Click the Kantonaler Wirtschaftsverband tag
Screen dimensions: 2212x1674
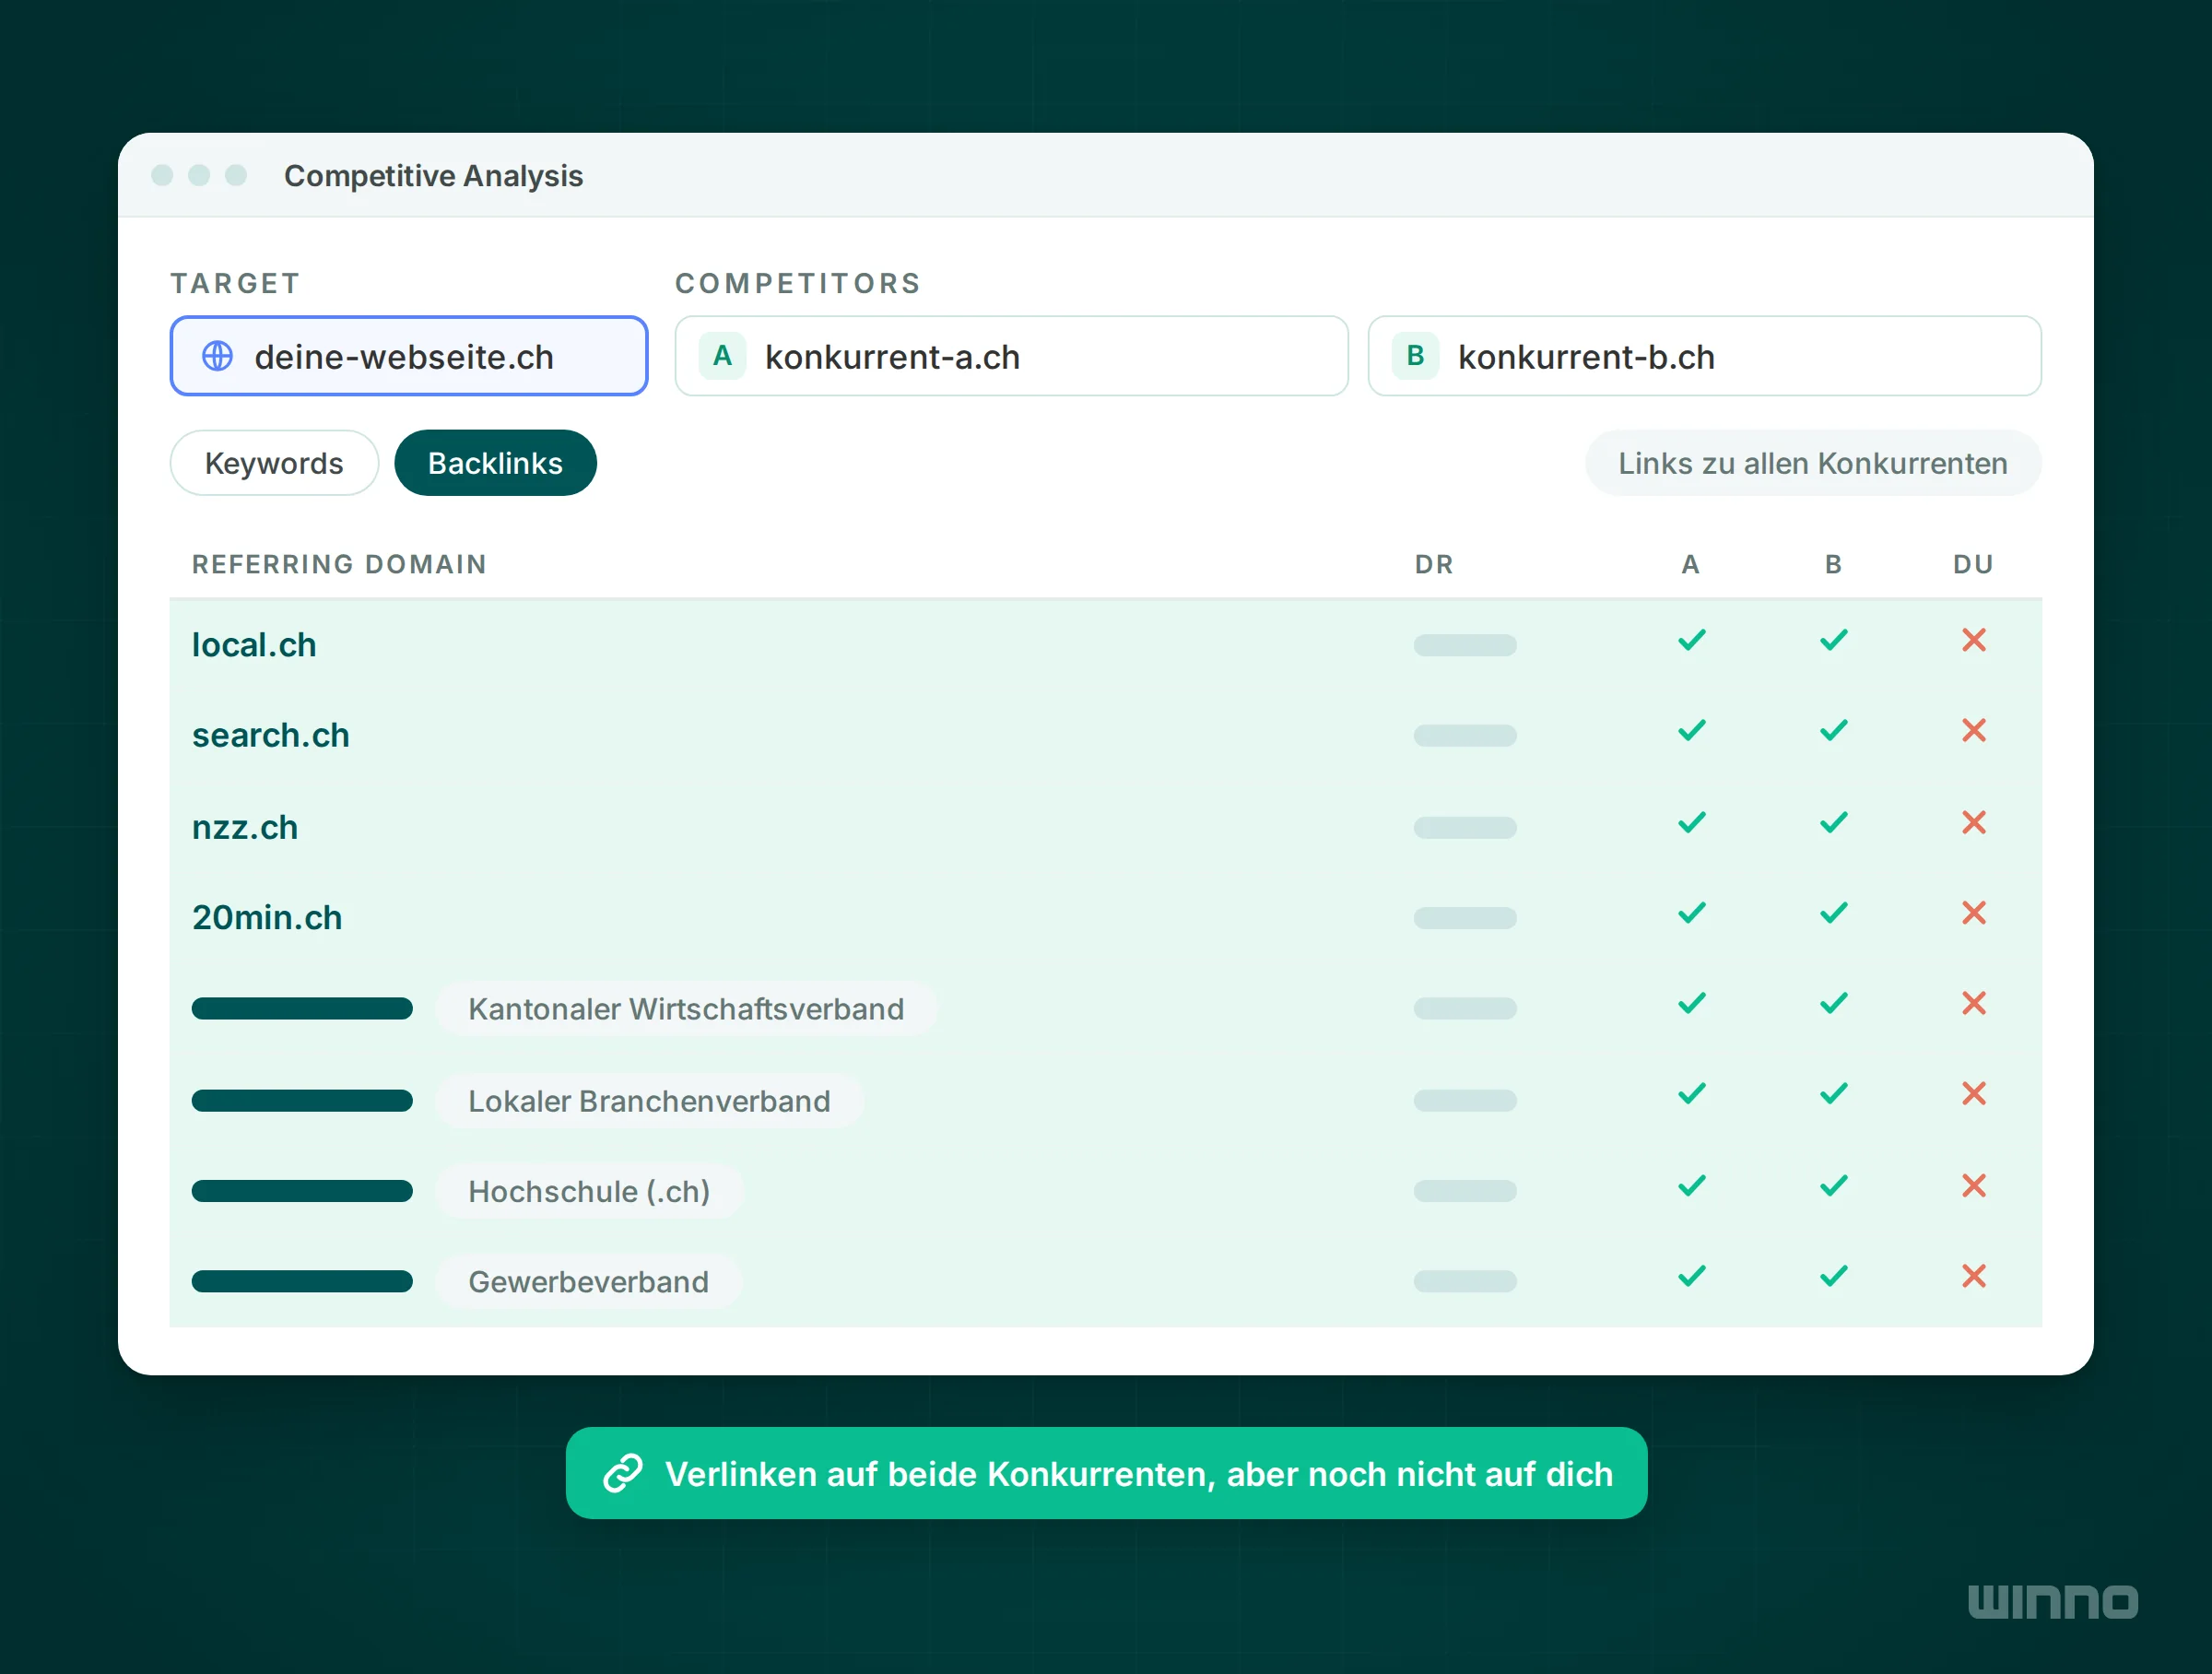pos(686,1008)
